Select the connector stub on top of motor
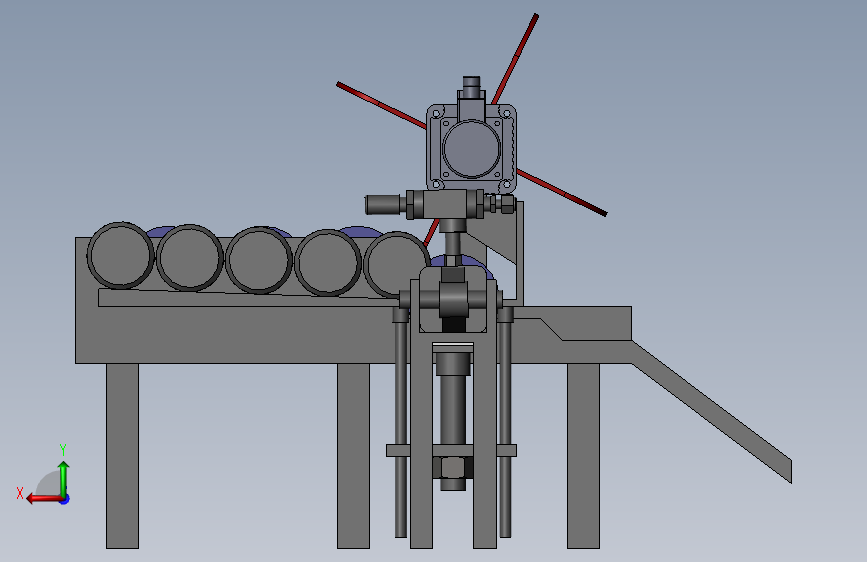 tap(472, 87)
